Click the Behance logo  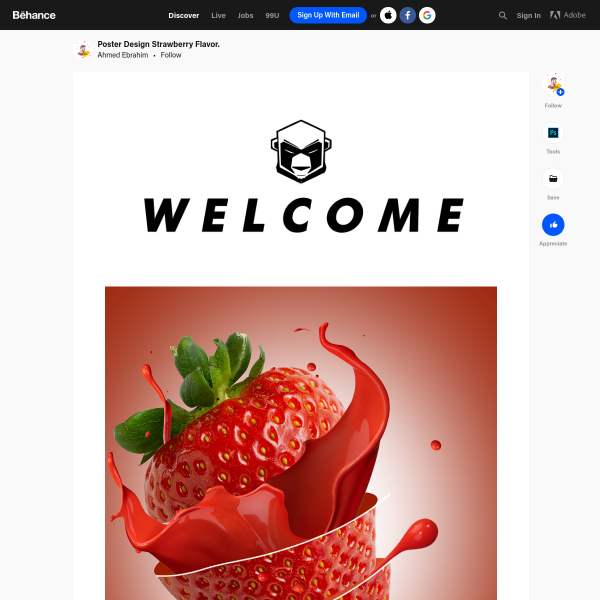[x=34, y=15]
